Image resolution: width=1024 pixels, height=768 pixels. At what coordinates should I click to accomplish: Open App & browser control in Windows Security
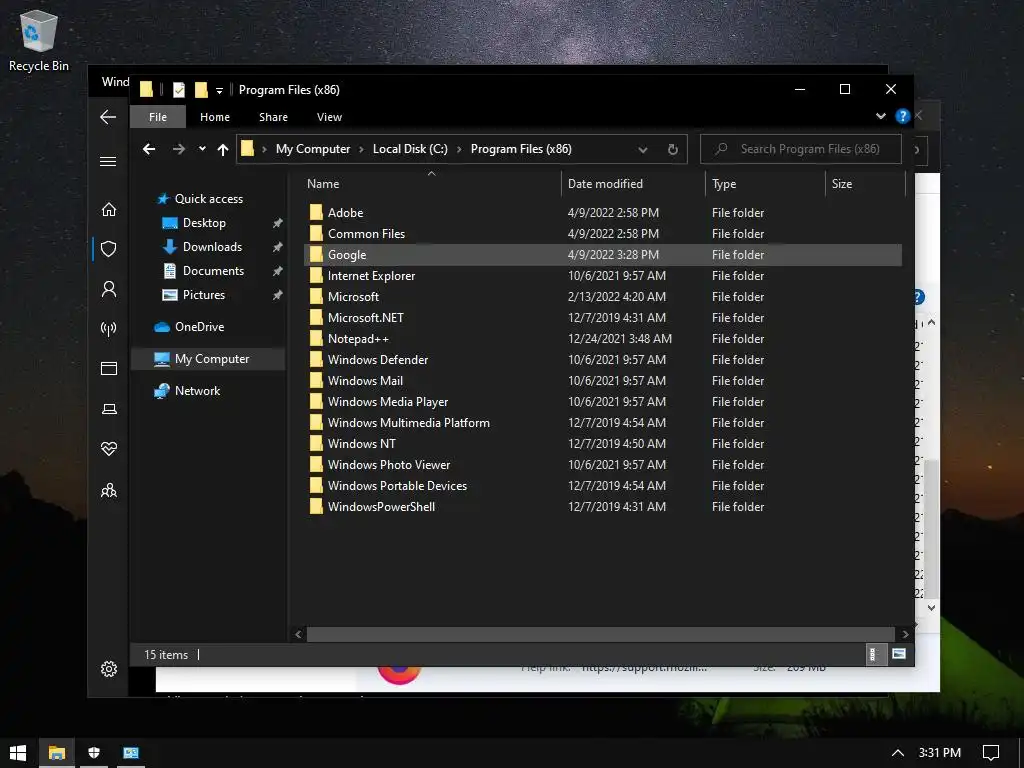coord(108,368)
